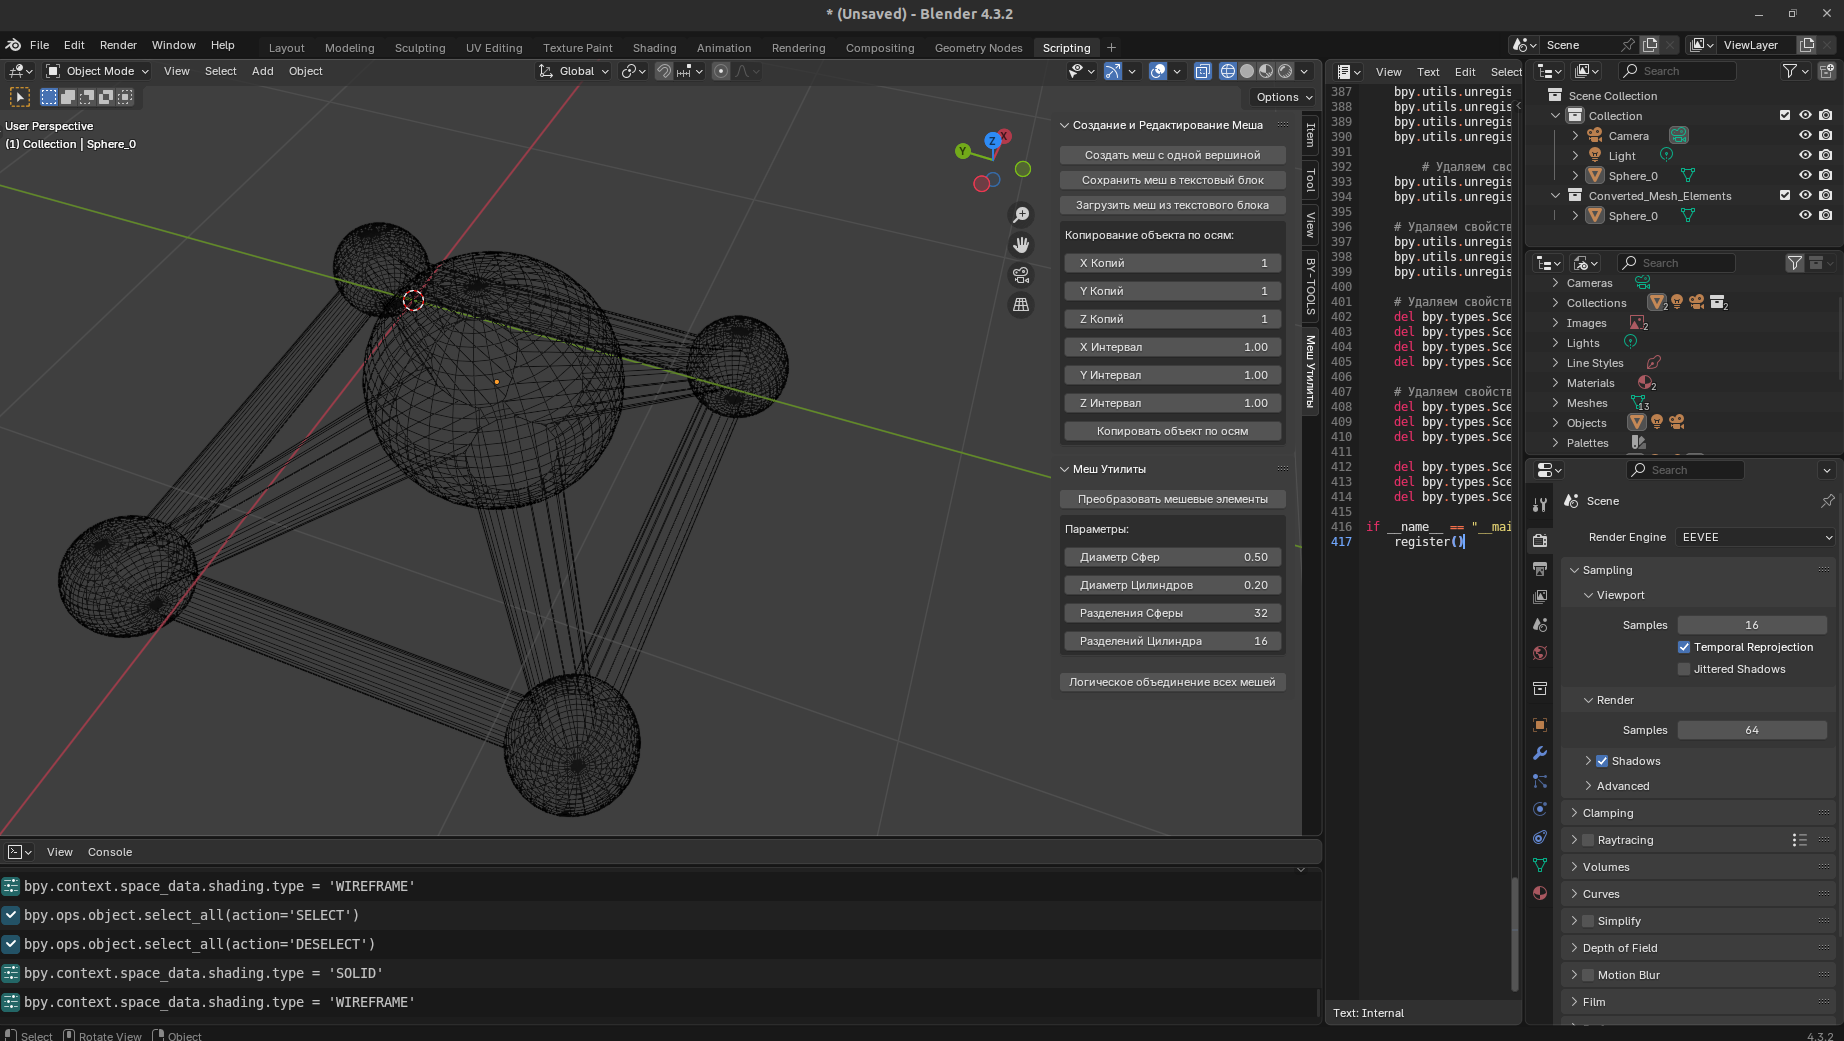
Task: Open the Render Engine dropdown
Action: click(x=1756, y=537)
